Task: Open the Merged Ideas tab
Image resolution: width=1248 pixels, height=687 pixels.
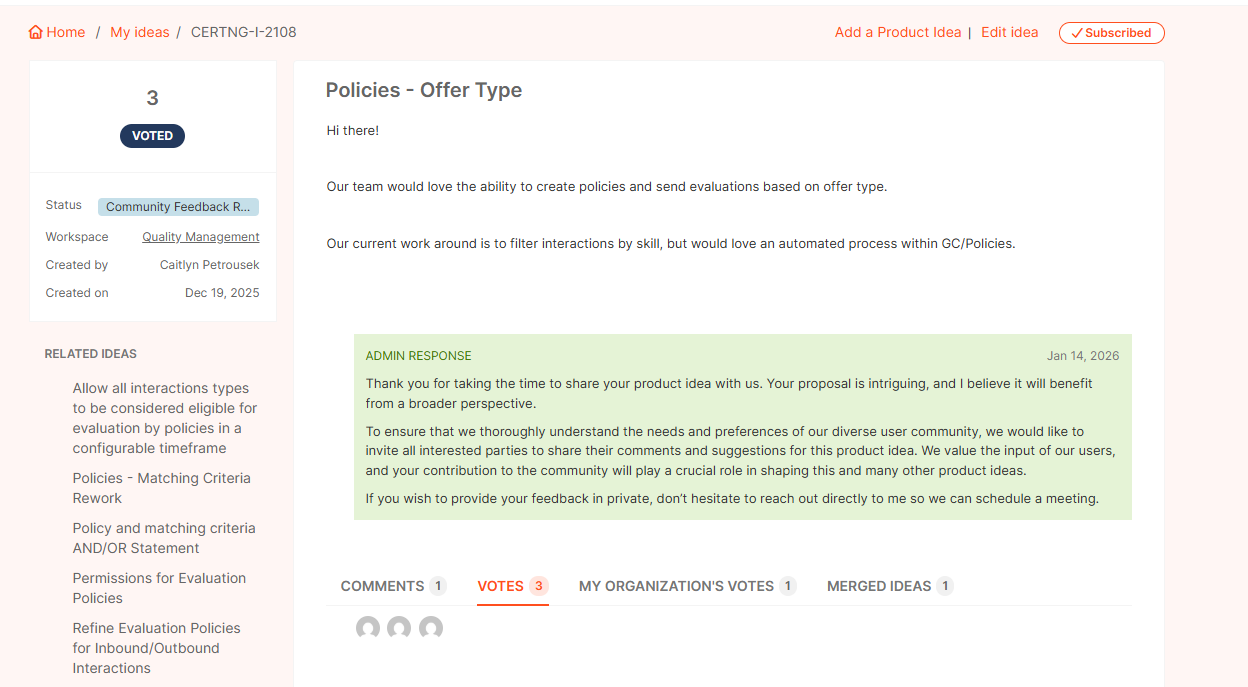Action: pyautogui.click(x=889, y=586)
